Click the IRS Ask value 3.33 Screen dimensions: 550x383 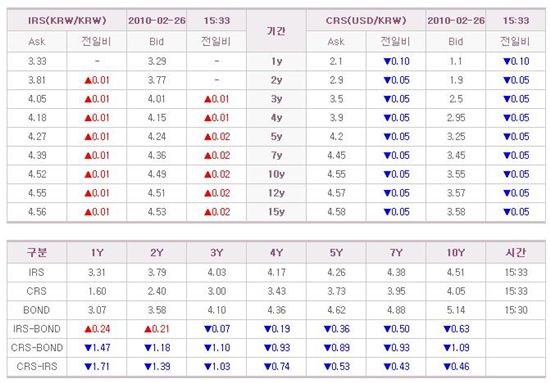[37, 61]
